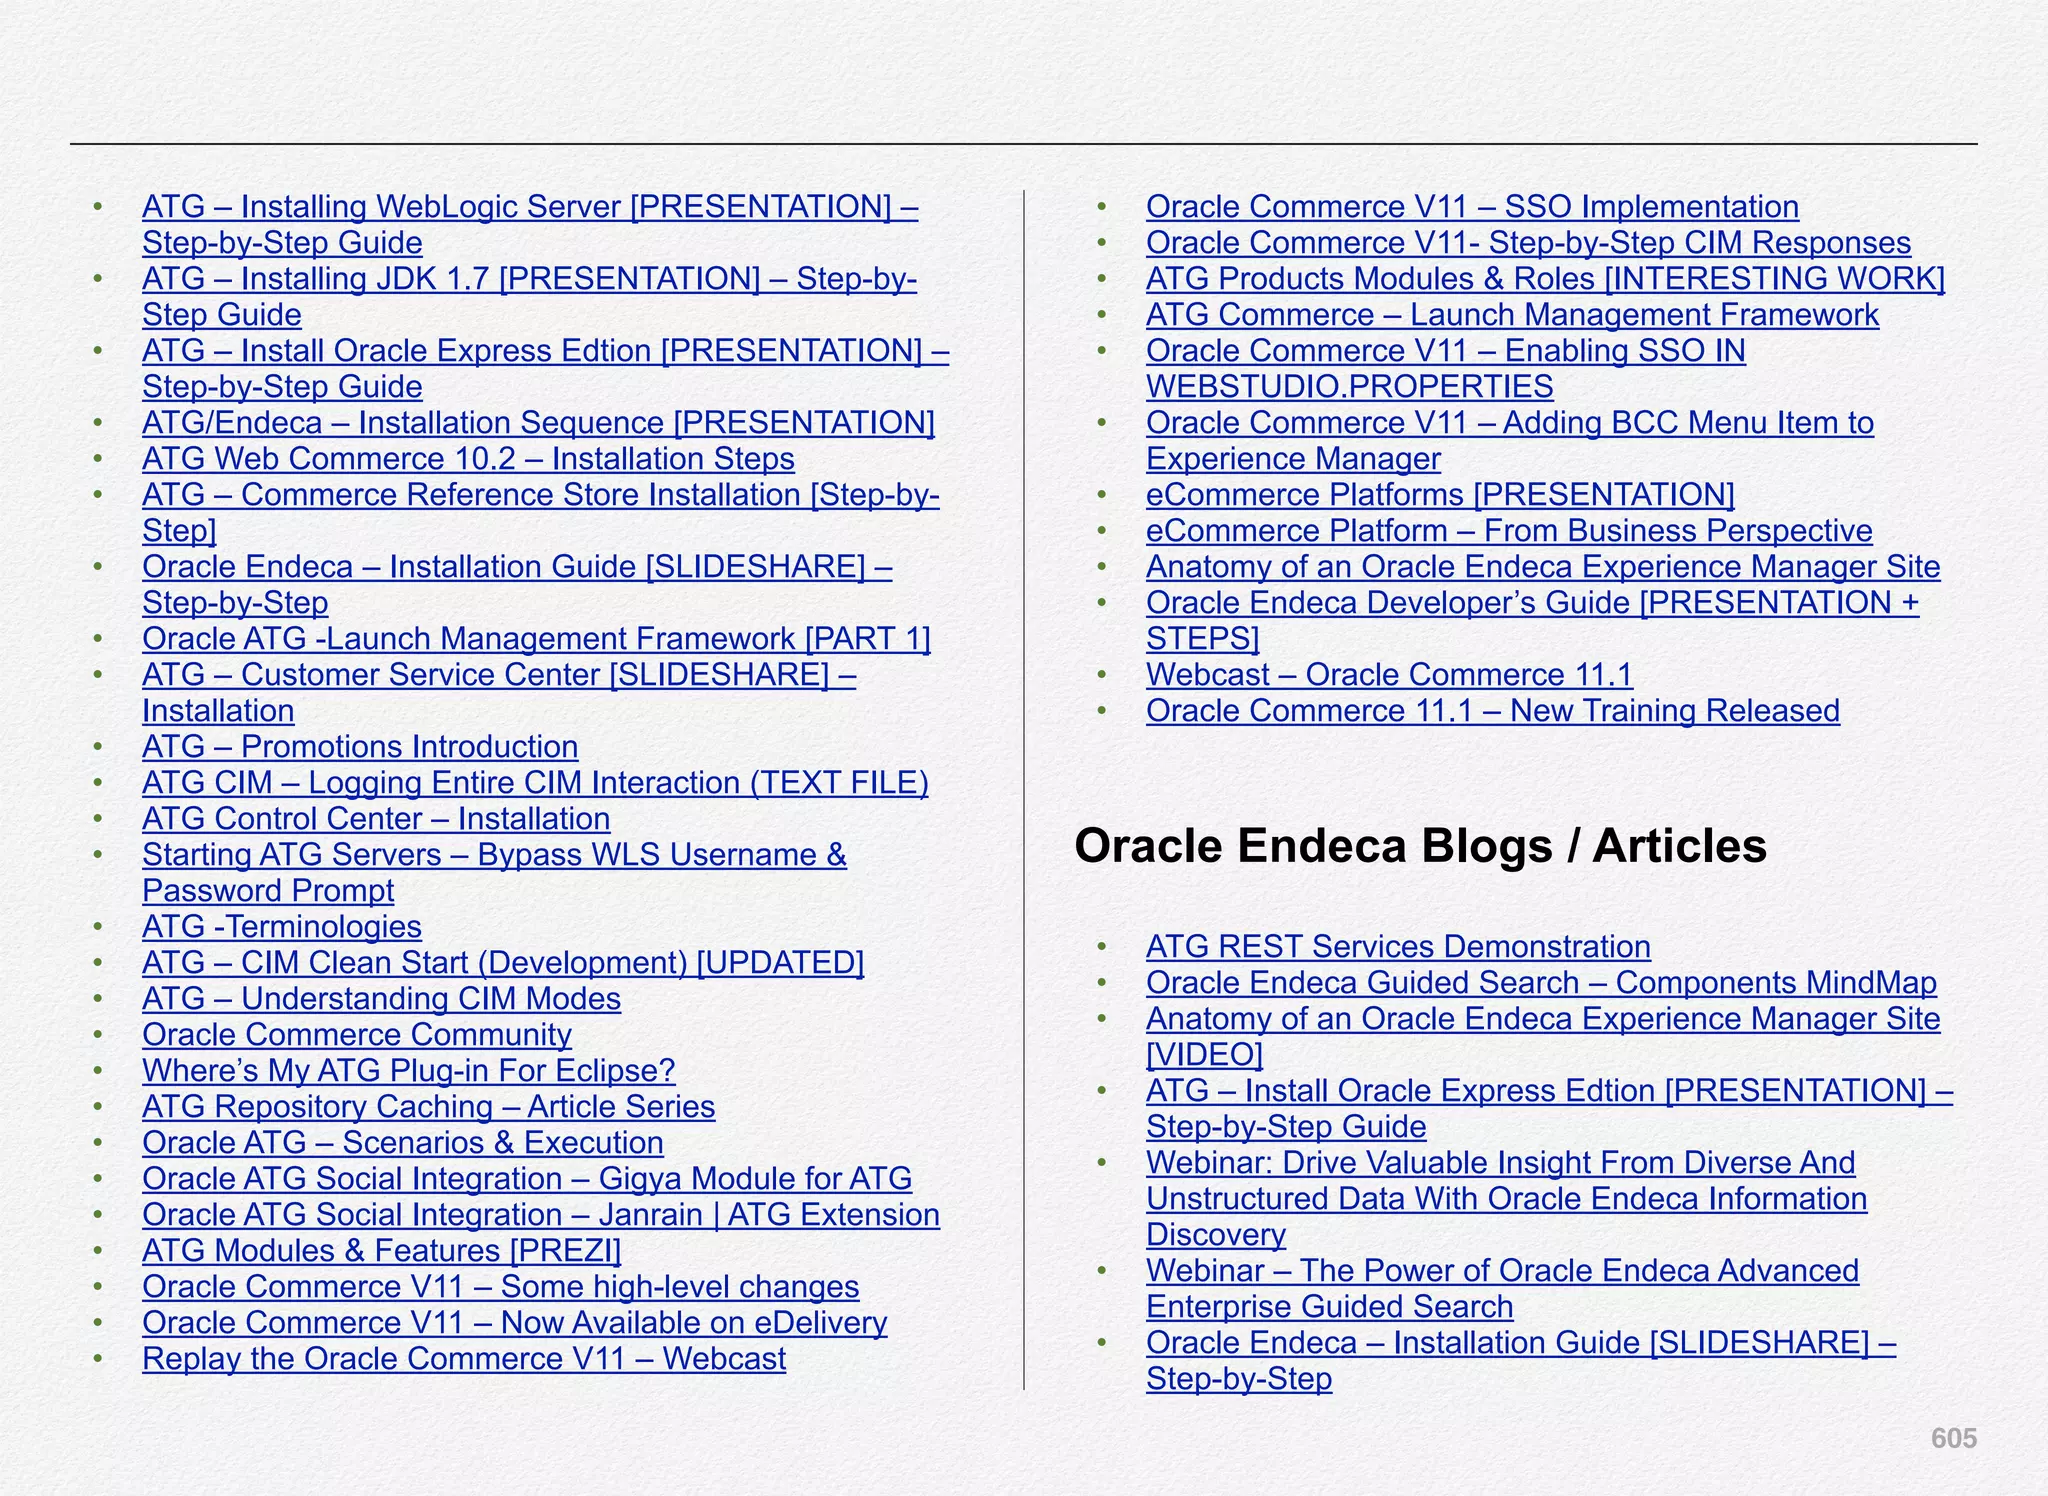
Task: Open Gigya Module for ATG link
Action: (x=527, y=1179)
